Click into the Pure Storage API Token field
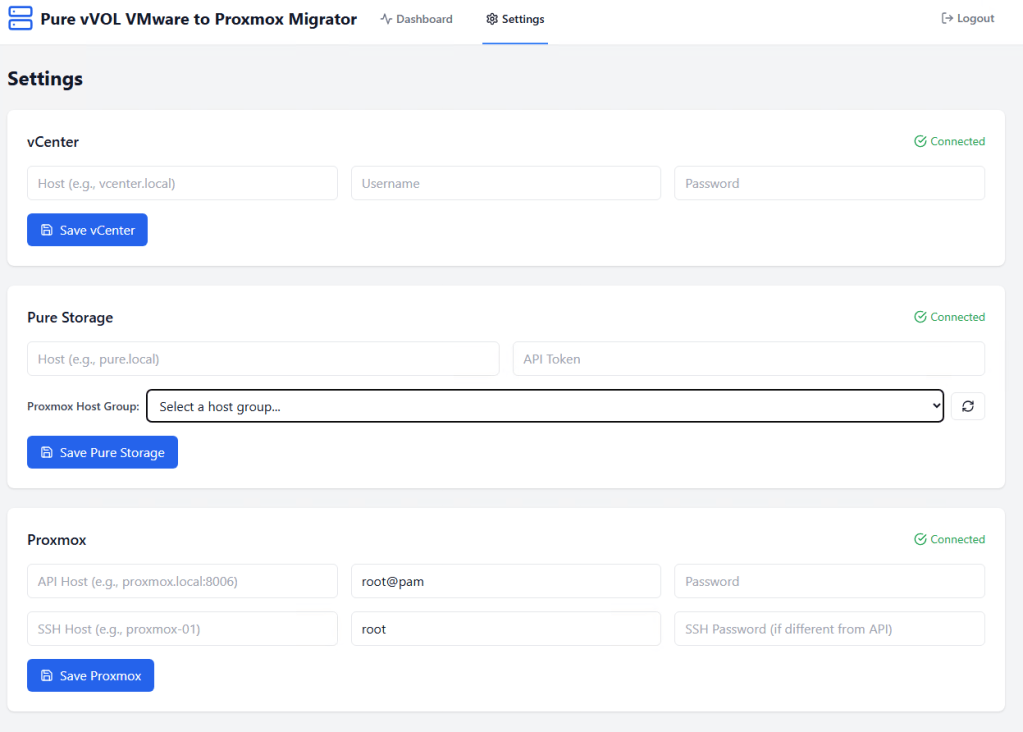Screen dimensions: 1023x732 pos(748,359)
